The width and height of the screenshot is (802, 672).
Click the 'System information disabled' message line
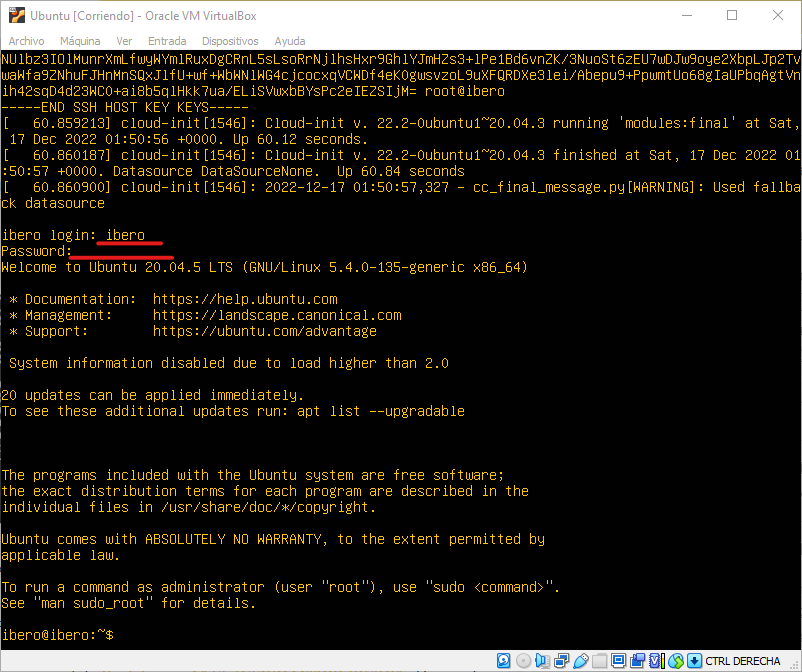pos(229,363)
